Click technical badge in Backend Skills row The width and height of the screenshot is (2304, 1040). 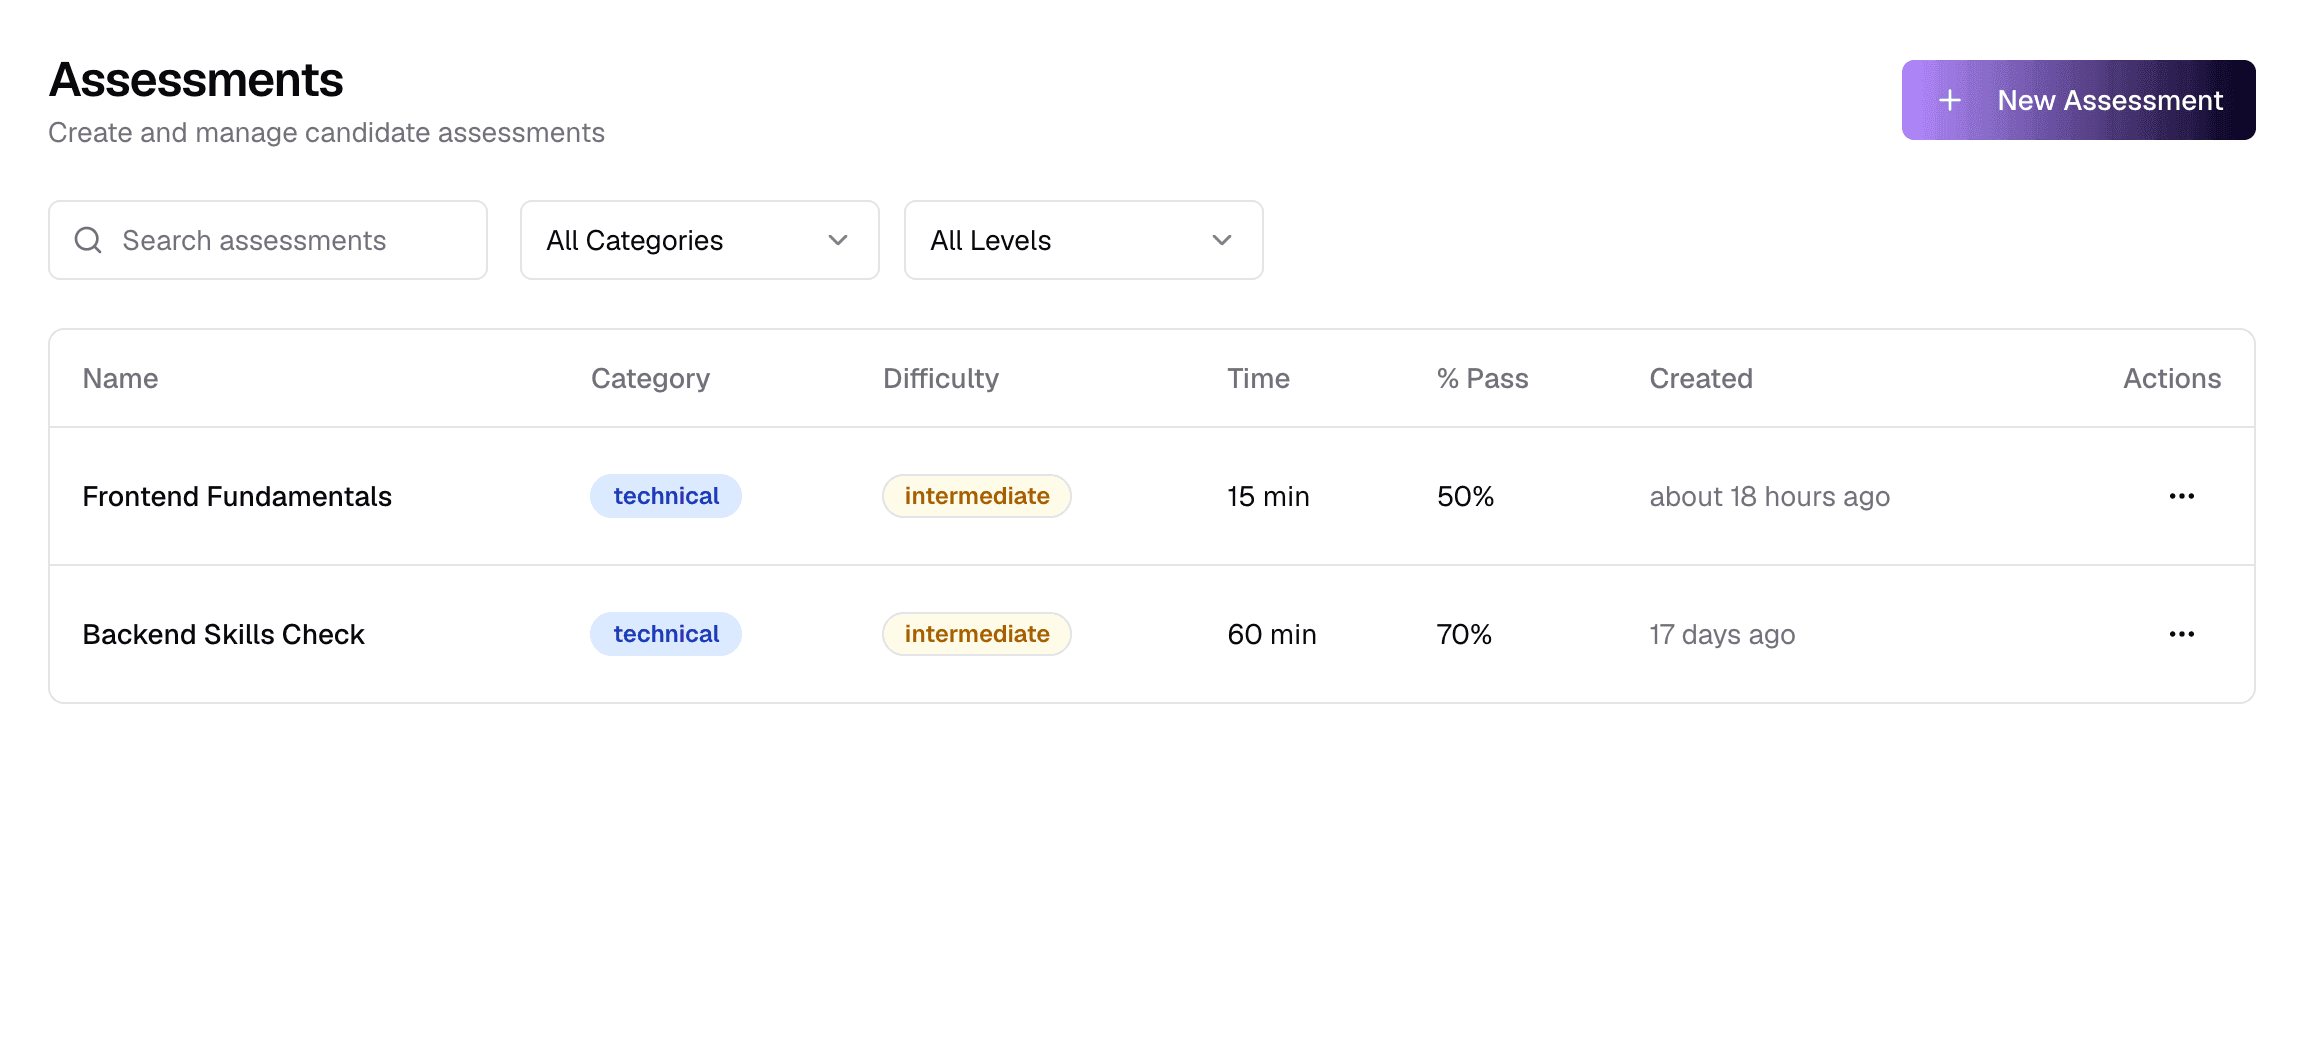[666, 634]
